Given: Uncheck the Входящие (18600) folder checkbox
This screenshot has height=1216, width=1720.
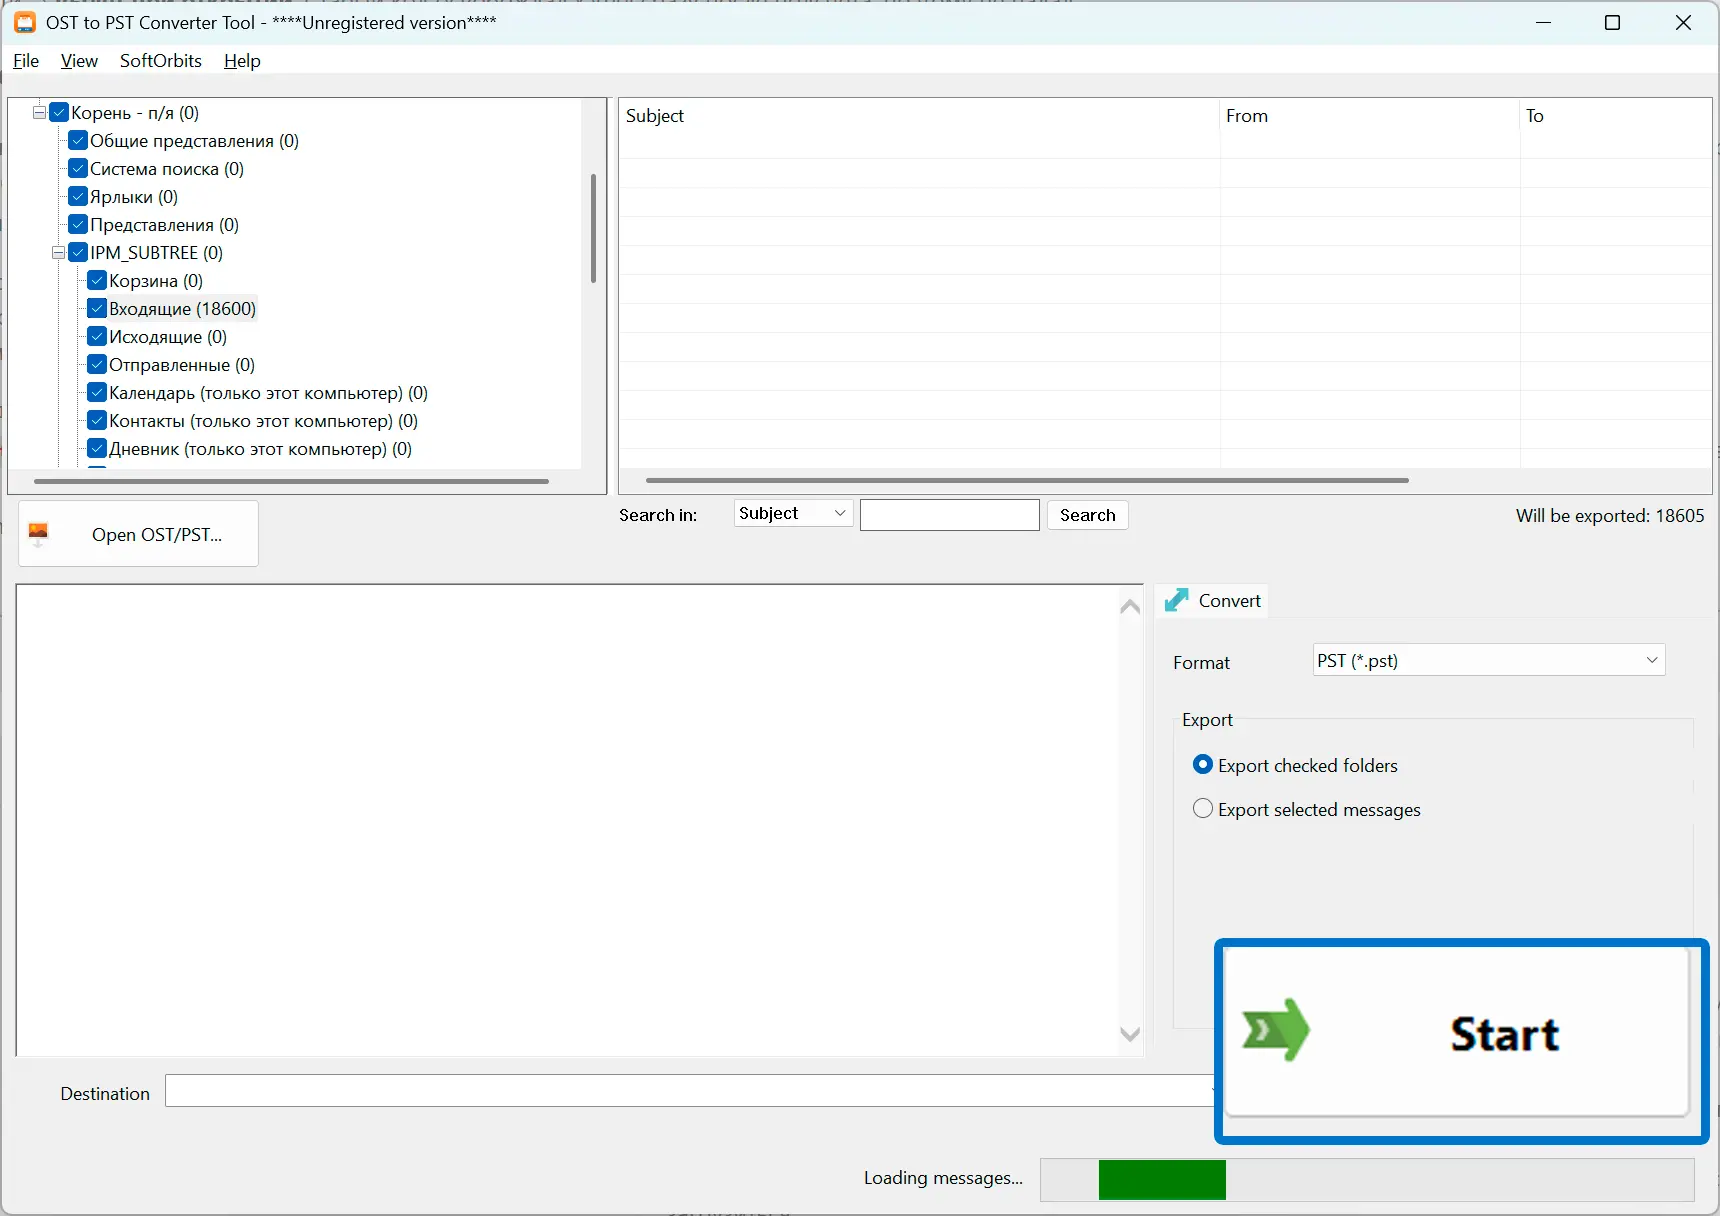Looking at the screenshot, I should [97, 308].
